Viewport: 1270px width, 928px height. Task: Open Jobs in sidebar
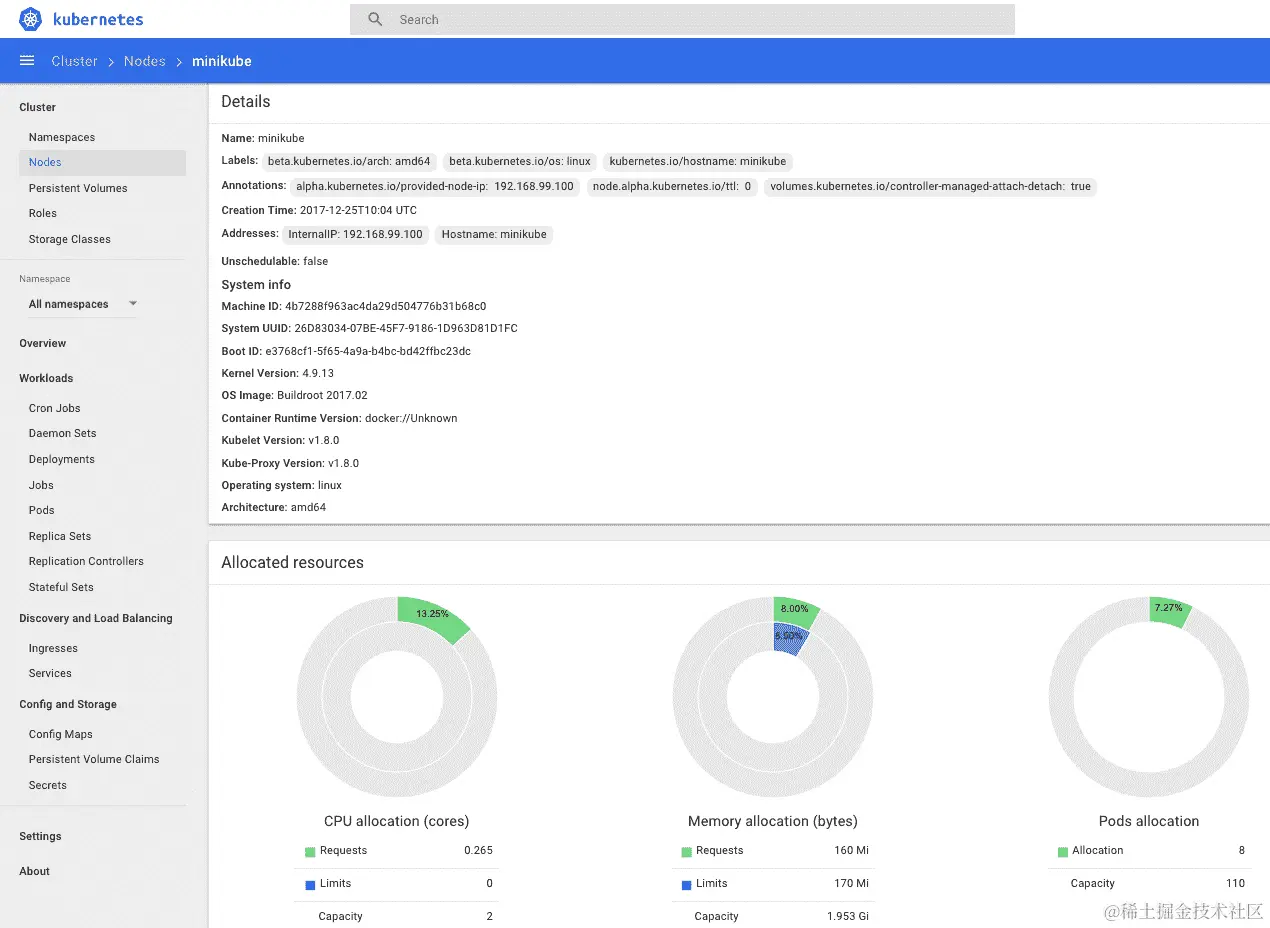coord(41,485)
